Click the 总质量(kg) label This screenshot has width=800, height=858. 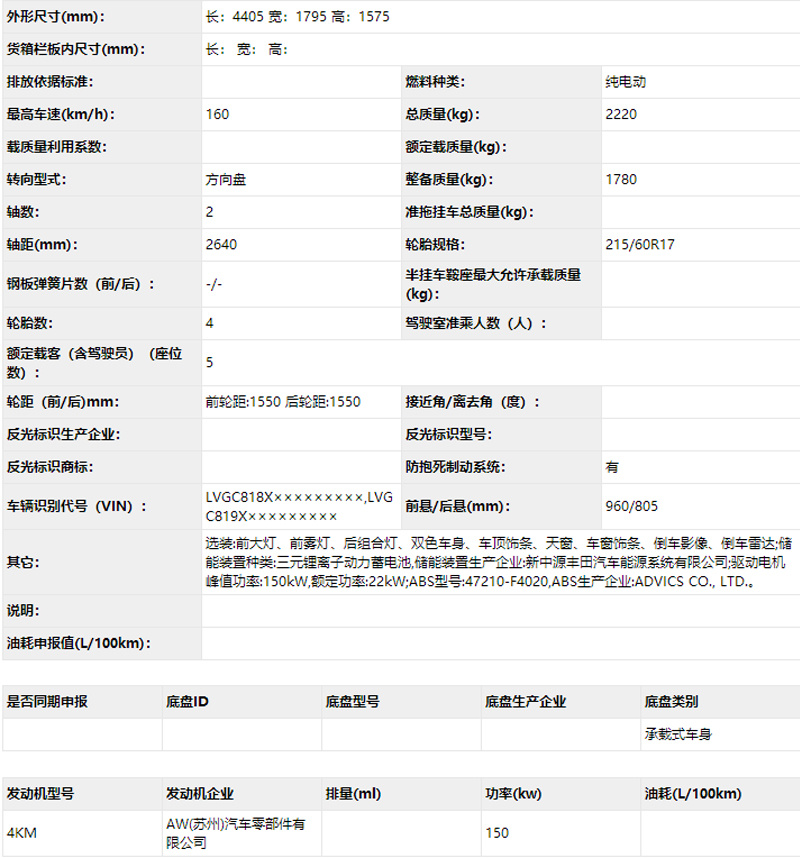tap(442, 114)
